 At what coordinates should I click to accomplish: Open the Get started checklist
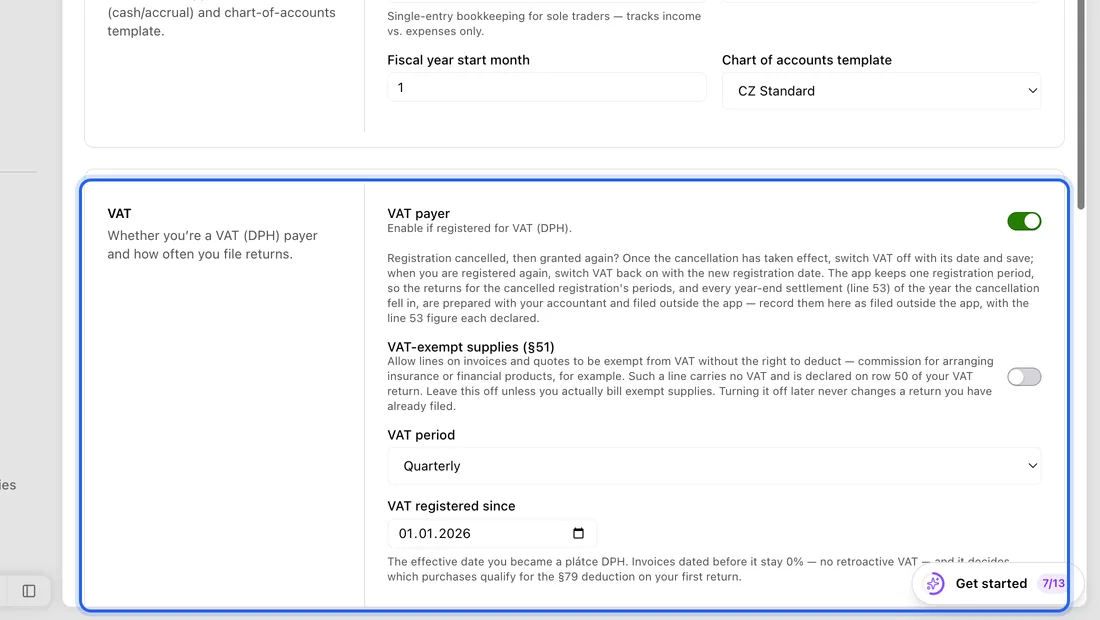point(998,584)
